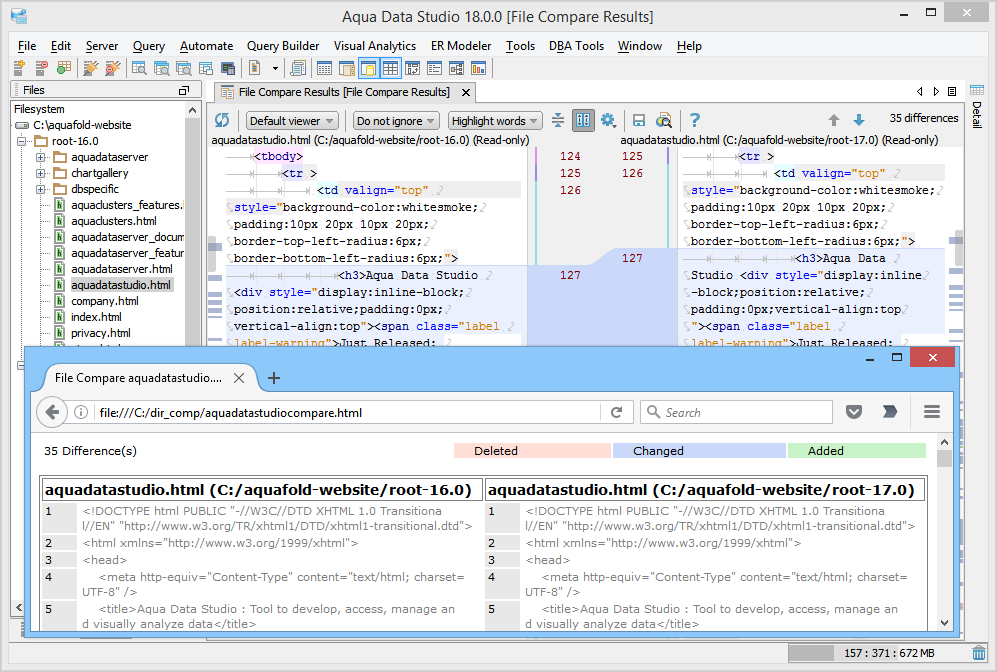Click the save disk icon in compare toolbar

pos(639,120)
